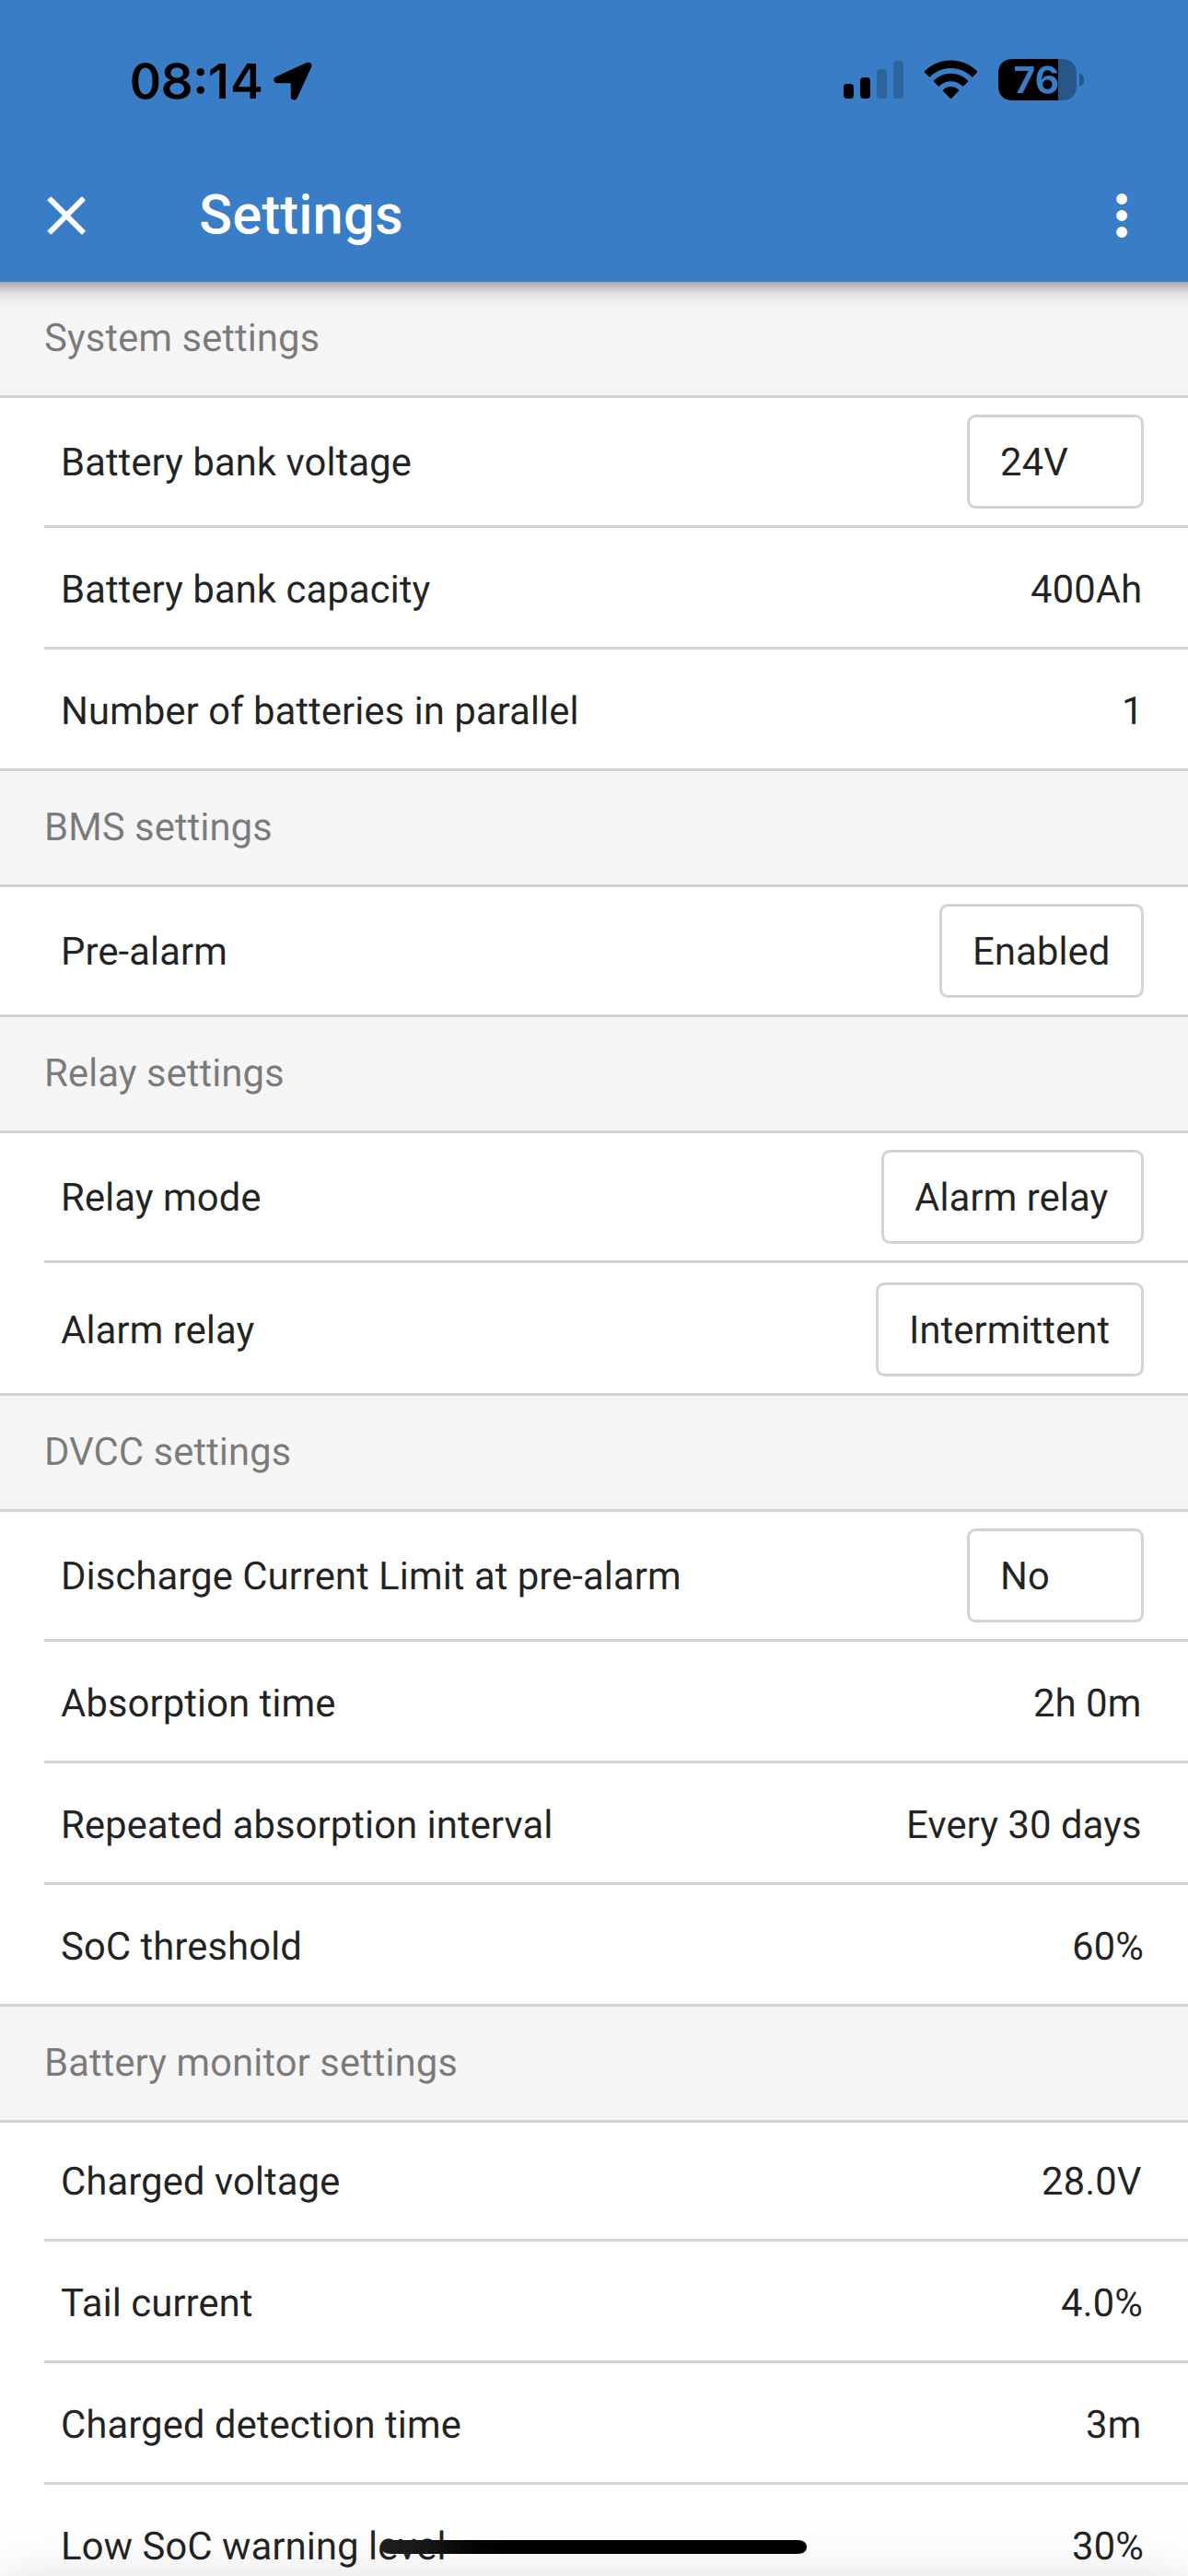This screenshot has height=2576, width=1188.
Task: Edit the Charged voltage value
Action: pos(1090,2181)
